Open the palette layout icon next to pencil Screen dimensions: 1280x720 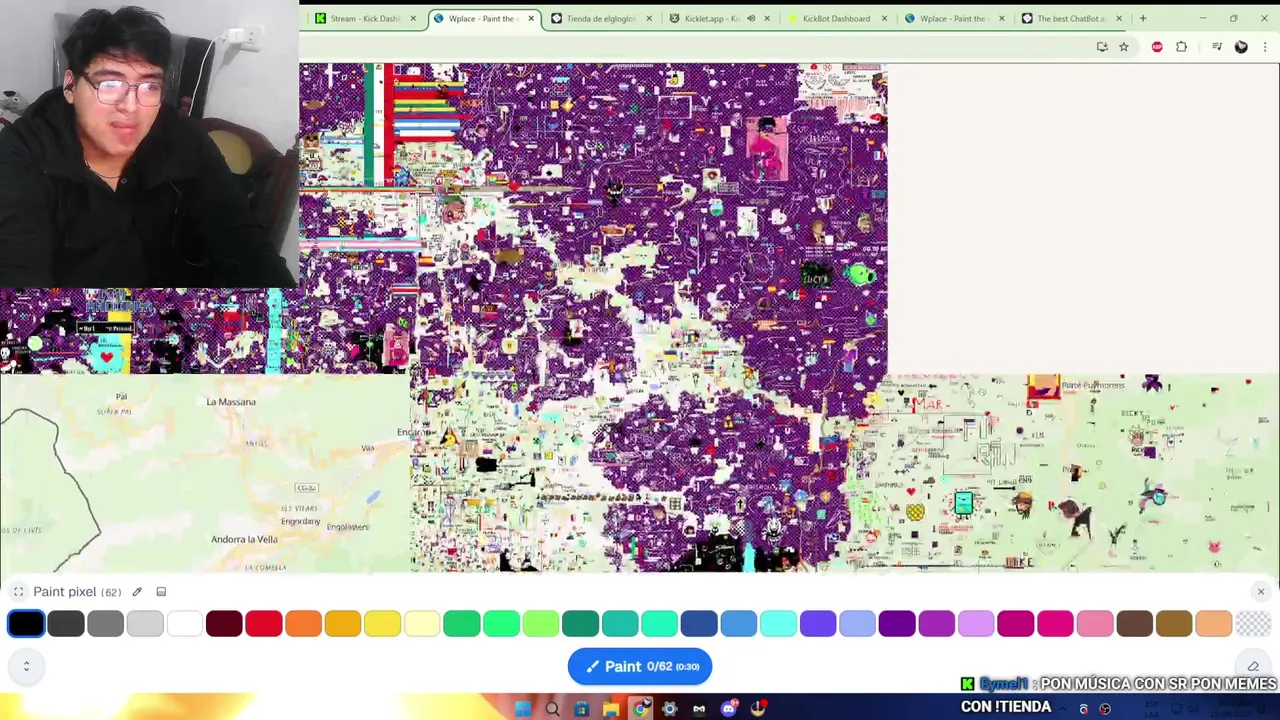pos(161,592)
